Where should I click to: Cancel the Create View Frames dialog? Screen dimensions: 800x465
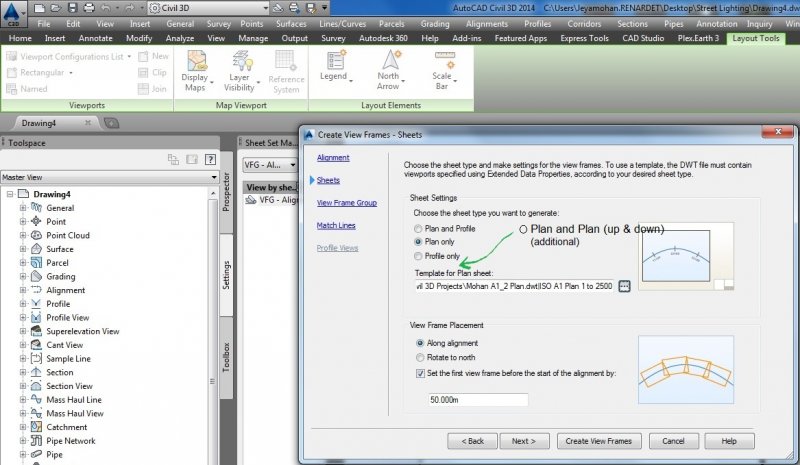pyautogui.click(x=673, y=441)
